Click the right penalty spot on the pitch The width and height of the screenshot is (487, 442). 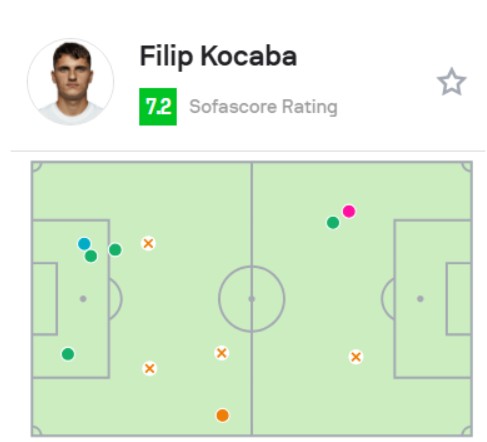[420, 299]
